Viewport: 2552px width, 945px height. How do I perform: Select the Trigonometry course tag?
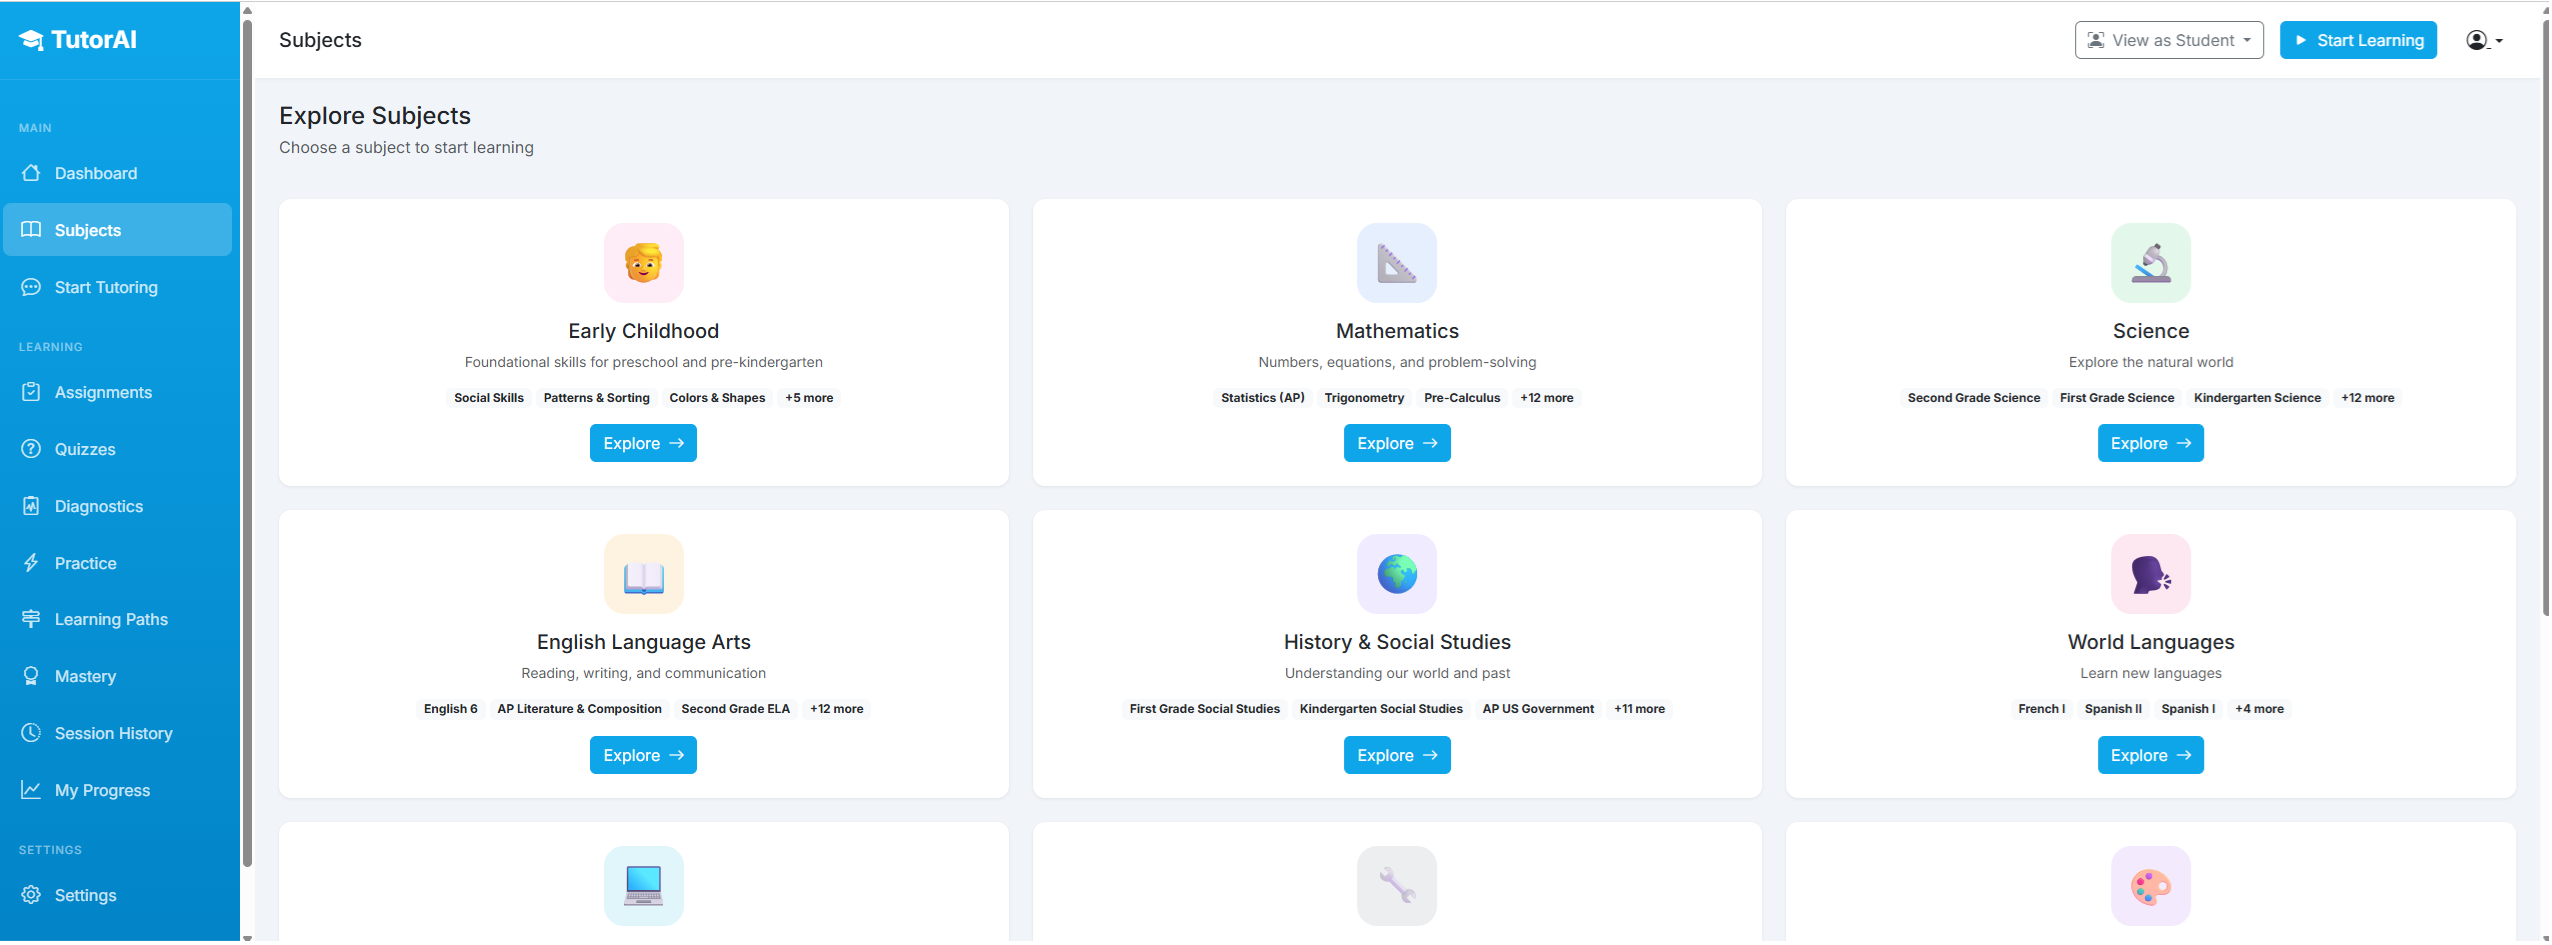click(x=1364, y=397)
